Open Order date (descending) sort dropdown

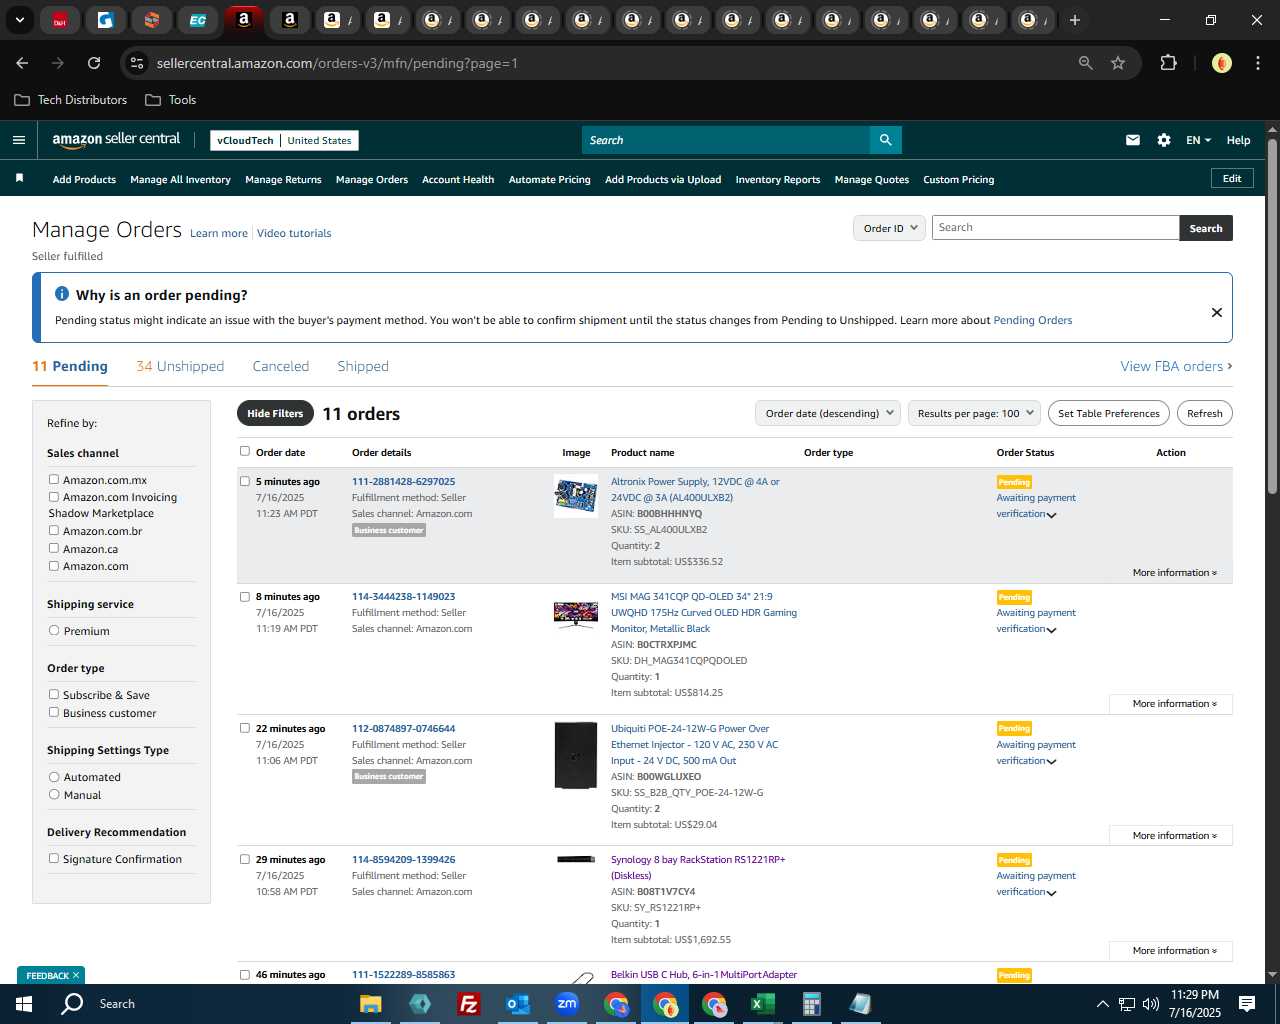827,413
